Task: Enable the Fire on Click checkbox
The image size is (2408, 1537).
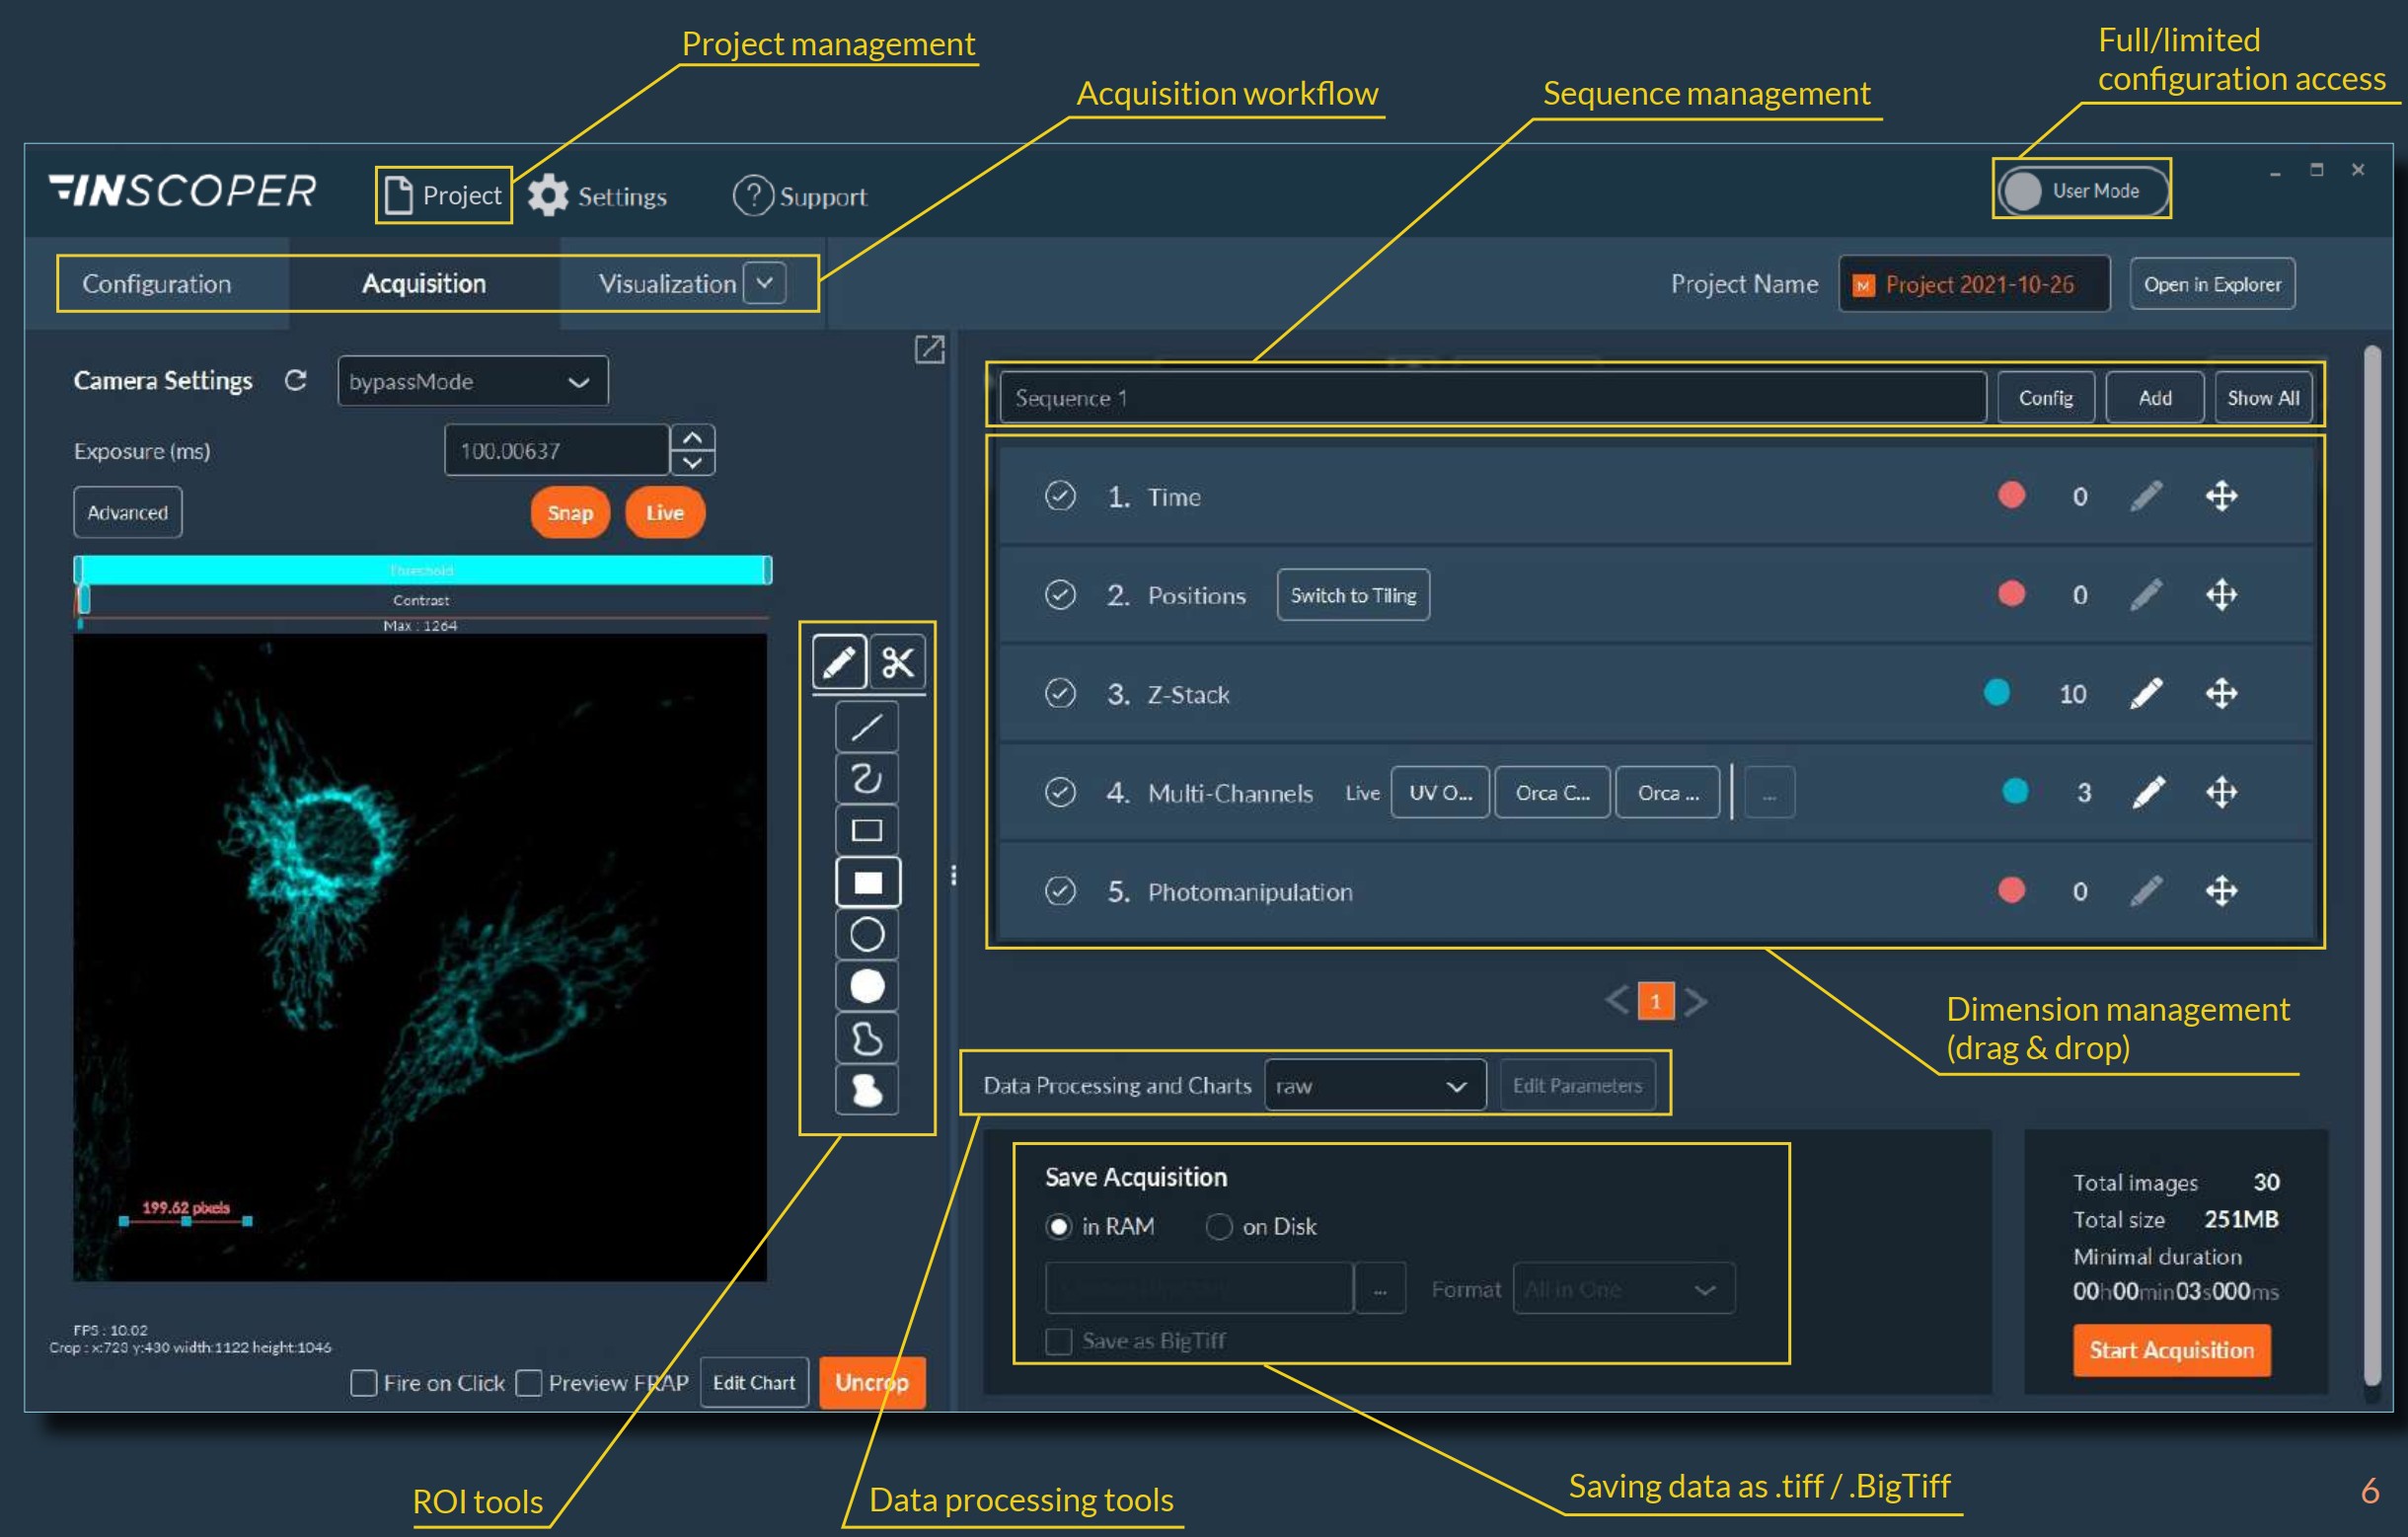Action: pos(364,1383)
